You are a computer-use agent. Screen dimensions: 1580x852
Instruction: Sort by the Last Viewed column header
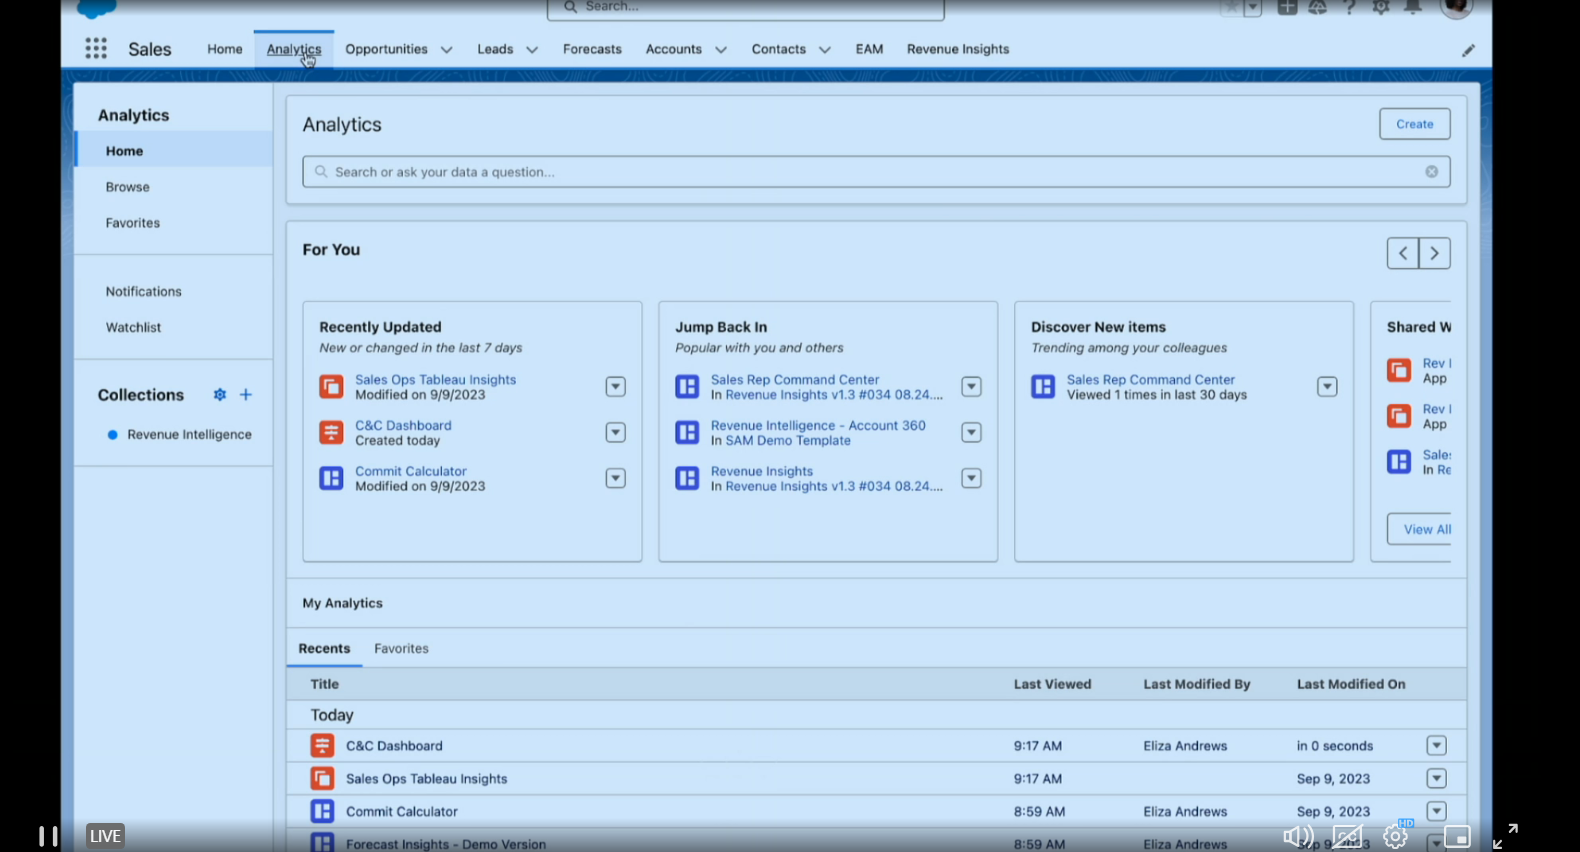click(1052, 684)
